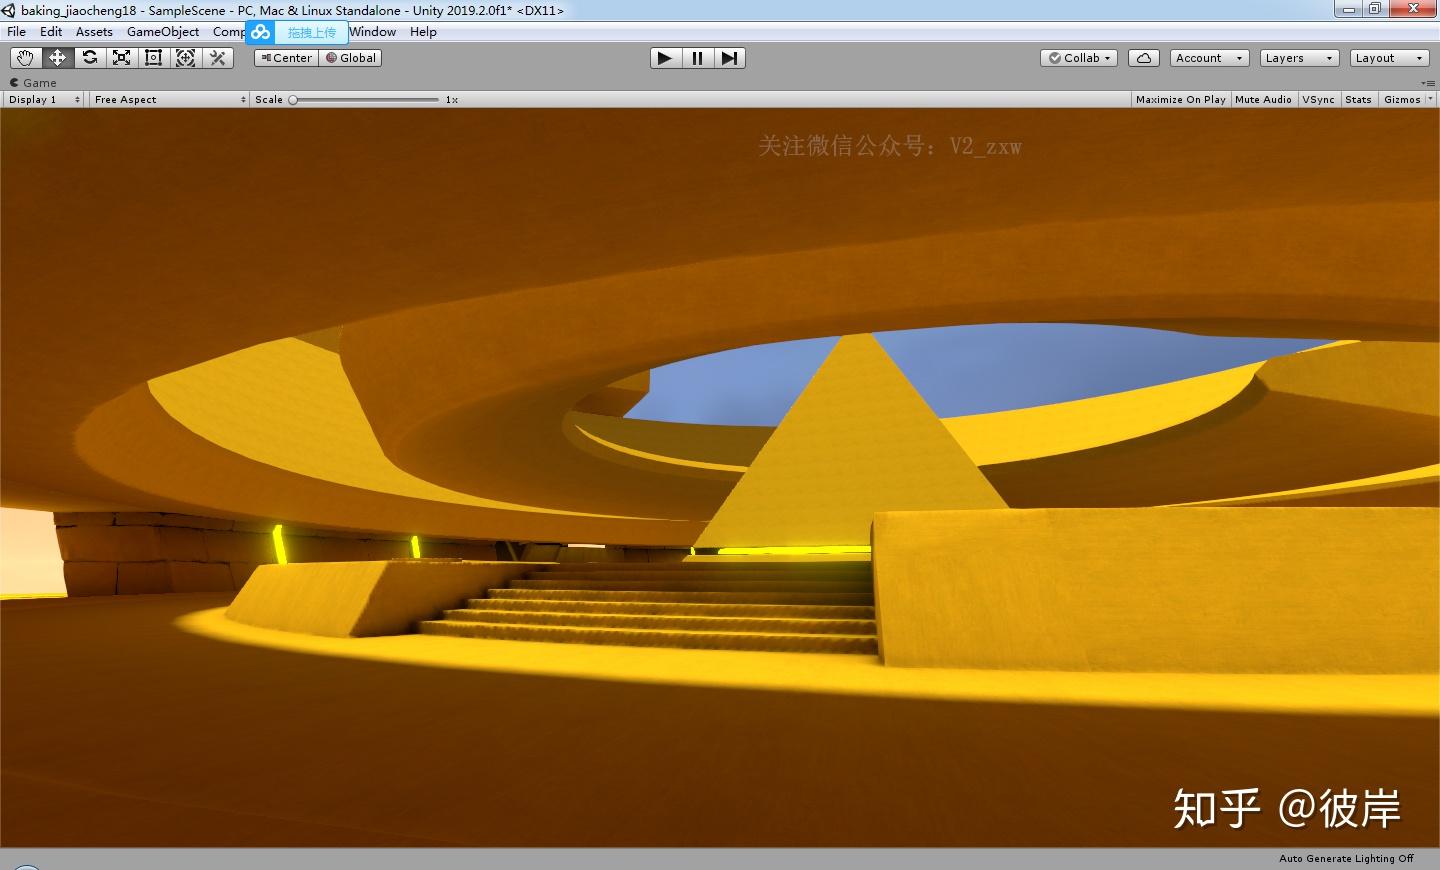Click the Scale slider handle

point(293,100)
